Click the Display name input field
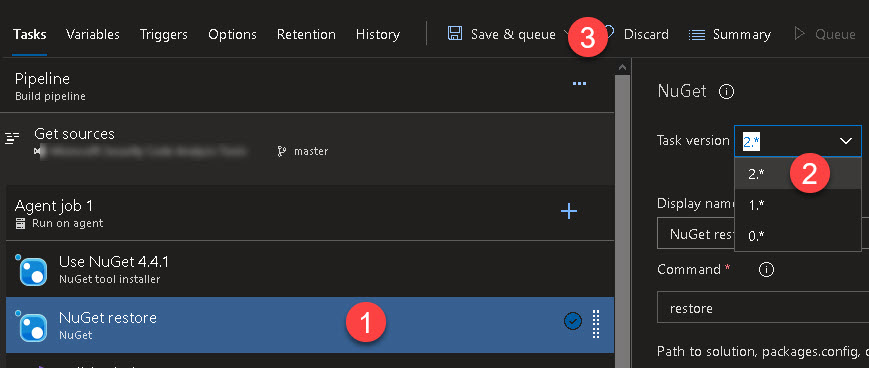869x368 pixels. [763, 233]
